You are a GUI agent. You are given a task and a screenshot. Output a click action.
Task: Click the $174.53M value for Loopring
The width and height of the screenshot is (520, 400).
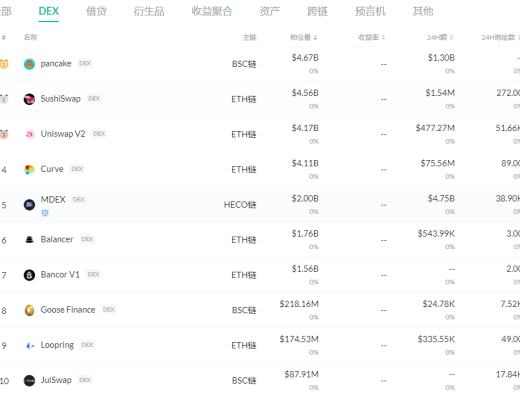(299, 339)
